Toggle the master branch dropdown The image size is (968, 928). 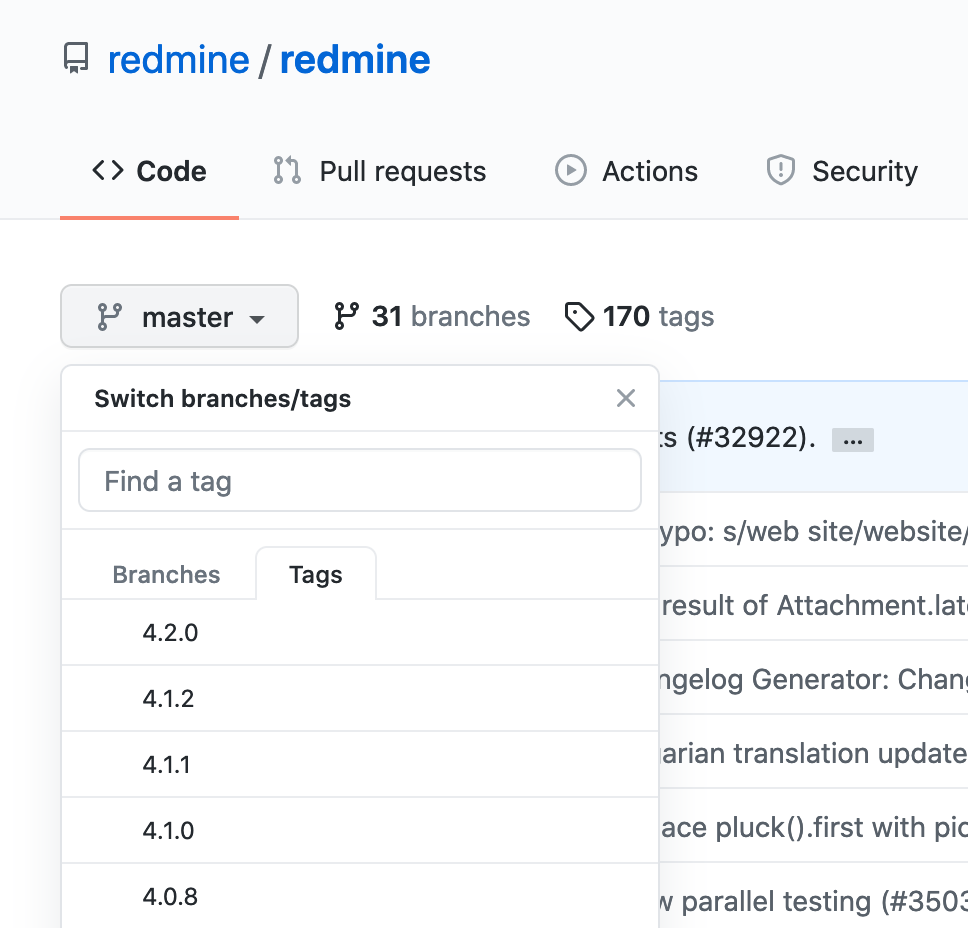pos(179,316)
